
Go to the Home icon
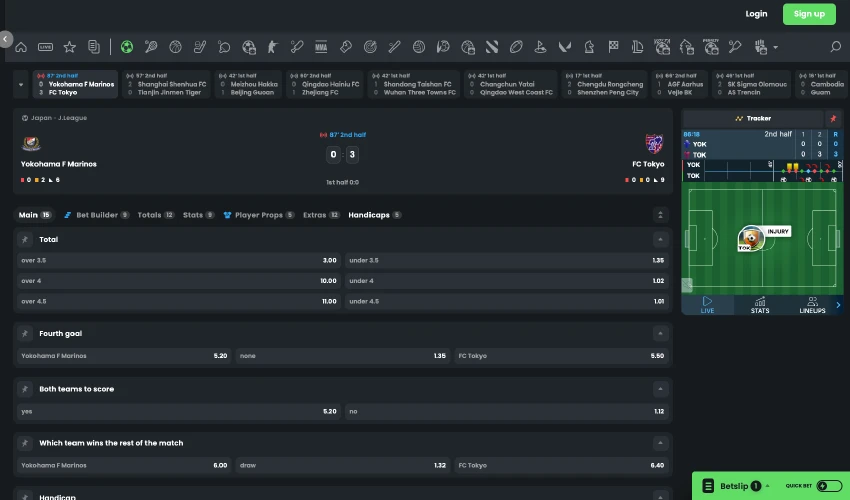click(21, 47)
